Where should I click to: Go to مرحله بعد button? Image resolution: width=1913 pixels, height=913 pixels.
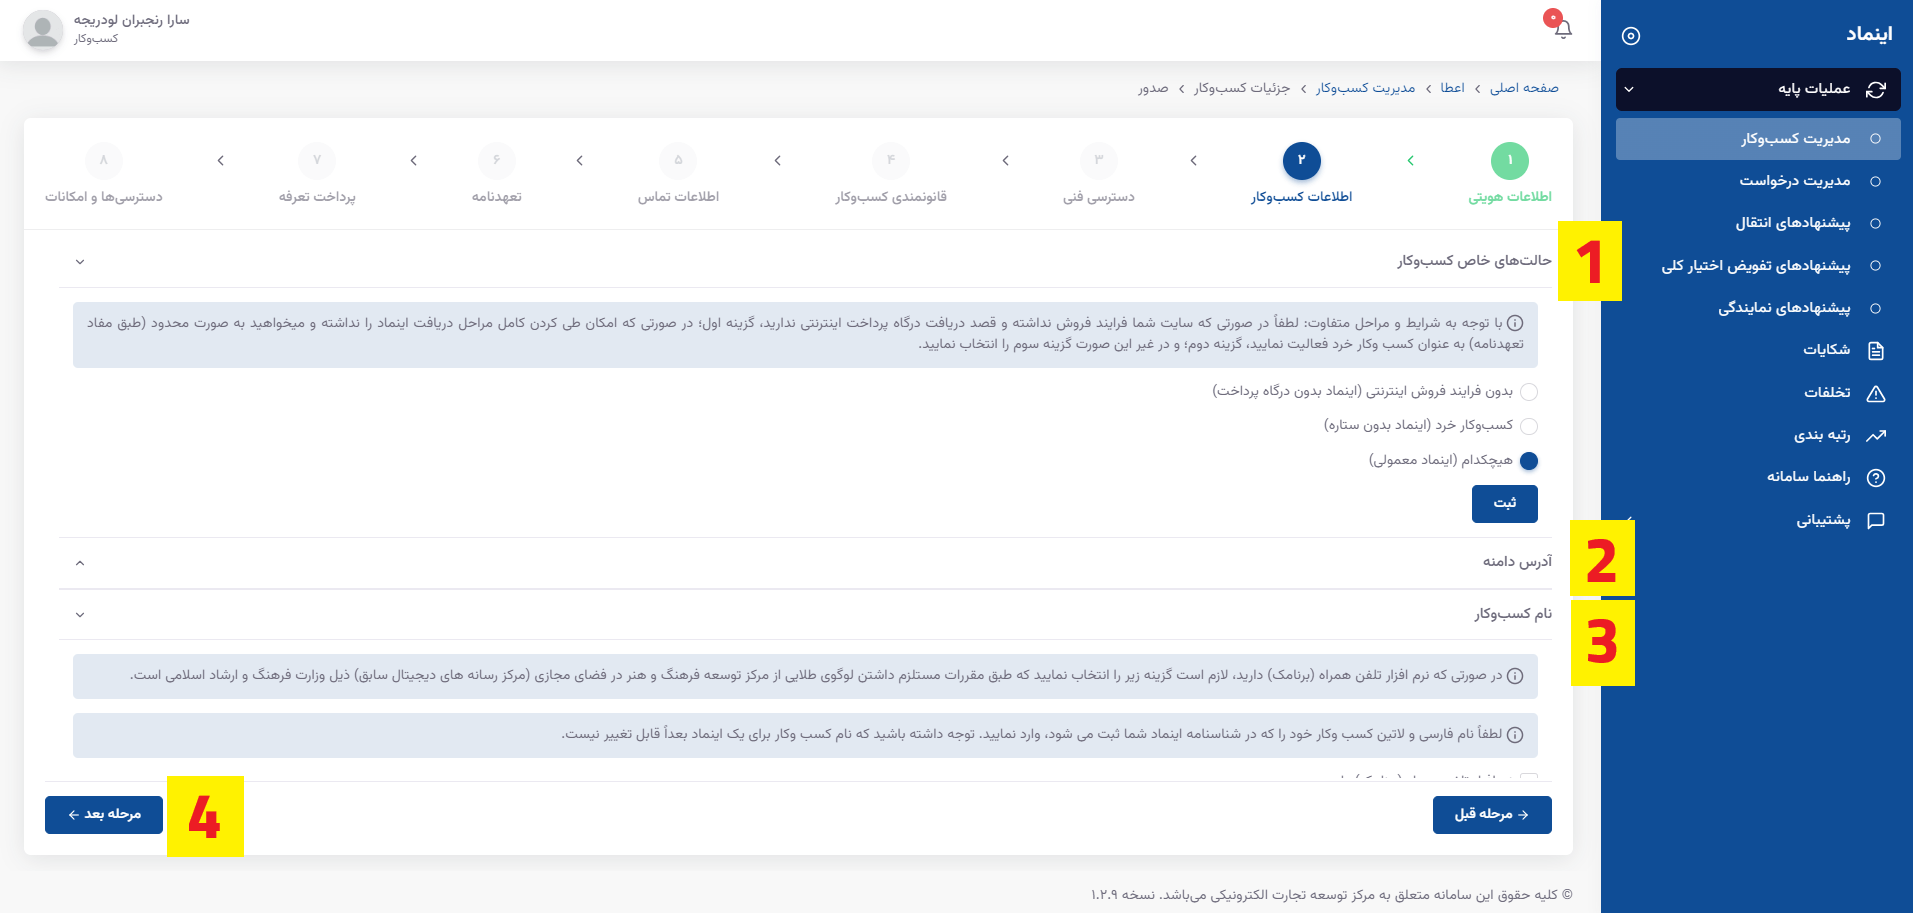(x=104, y=815)
